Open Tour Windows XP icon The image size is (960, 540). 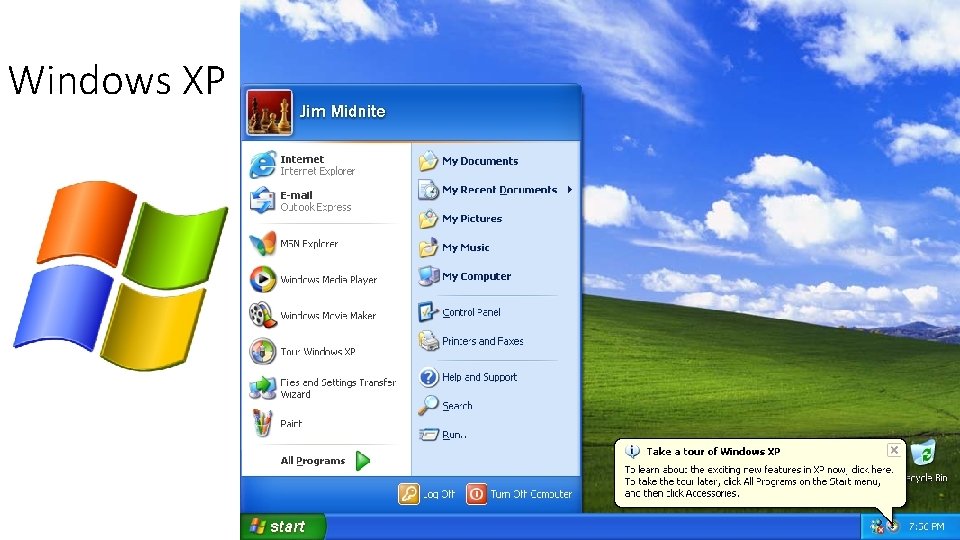263,351
